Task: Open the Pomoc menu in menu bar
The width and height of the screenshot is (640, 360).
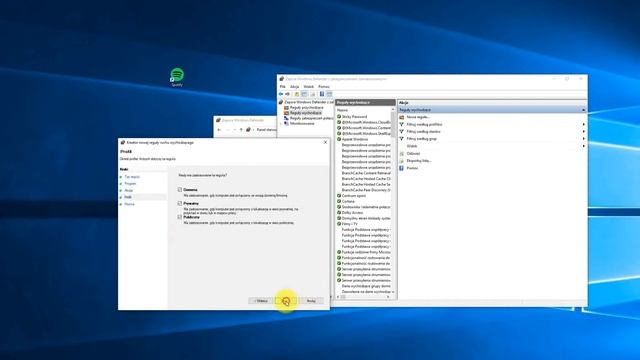Action: 324,87
